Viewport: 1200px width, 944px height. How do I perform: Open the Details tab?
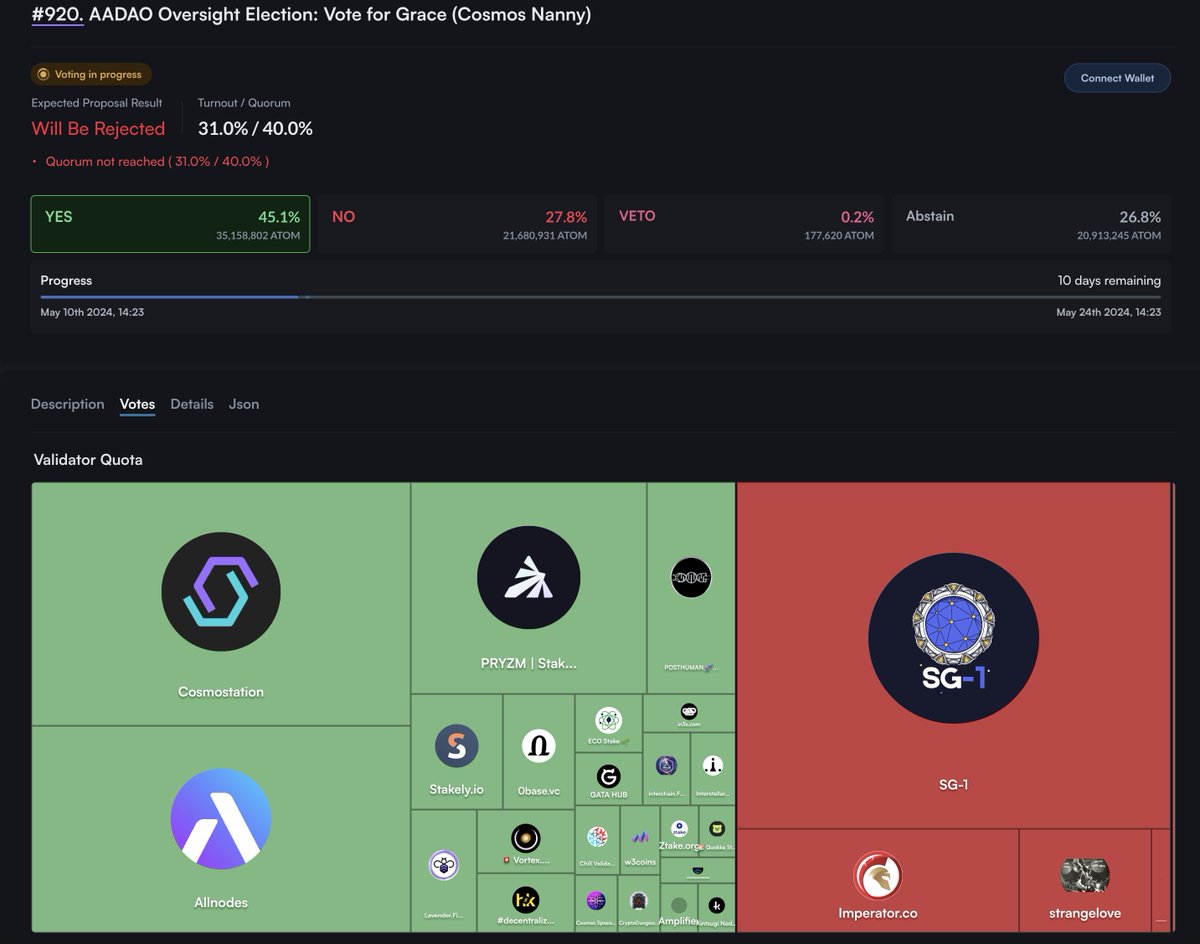[192, 404]
